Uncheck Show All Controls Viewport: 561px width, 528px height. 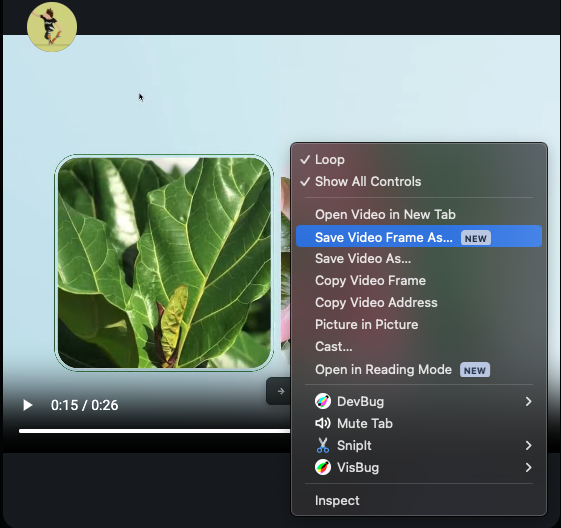[419, 181]
